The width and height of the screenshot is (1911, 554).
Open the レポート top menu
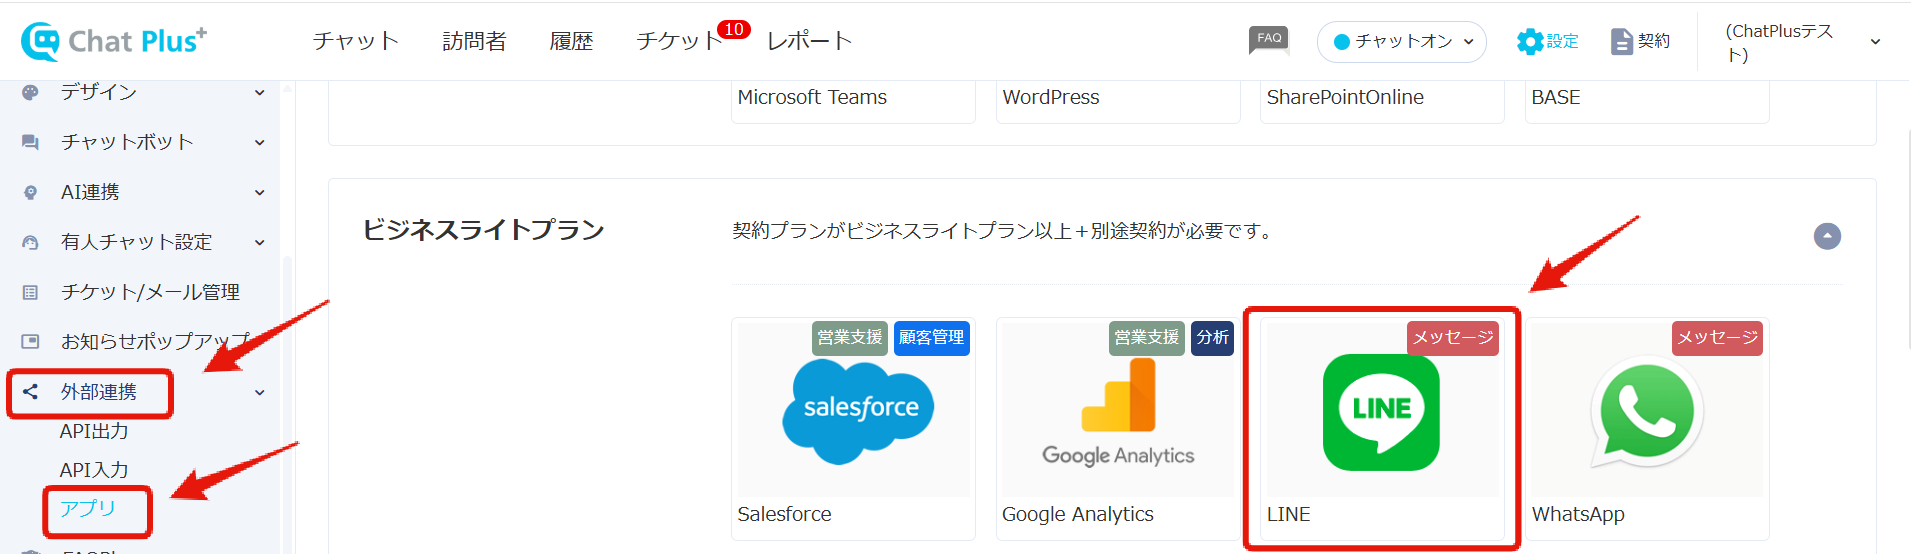pos(810,41)
